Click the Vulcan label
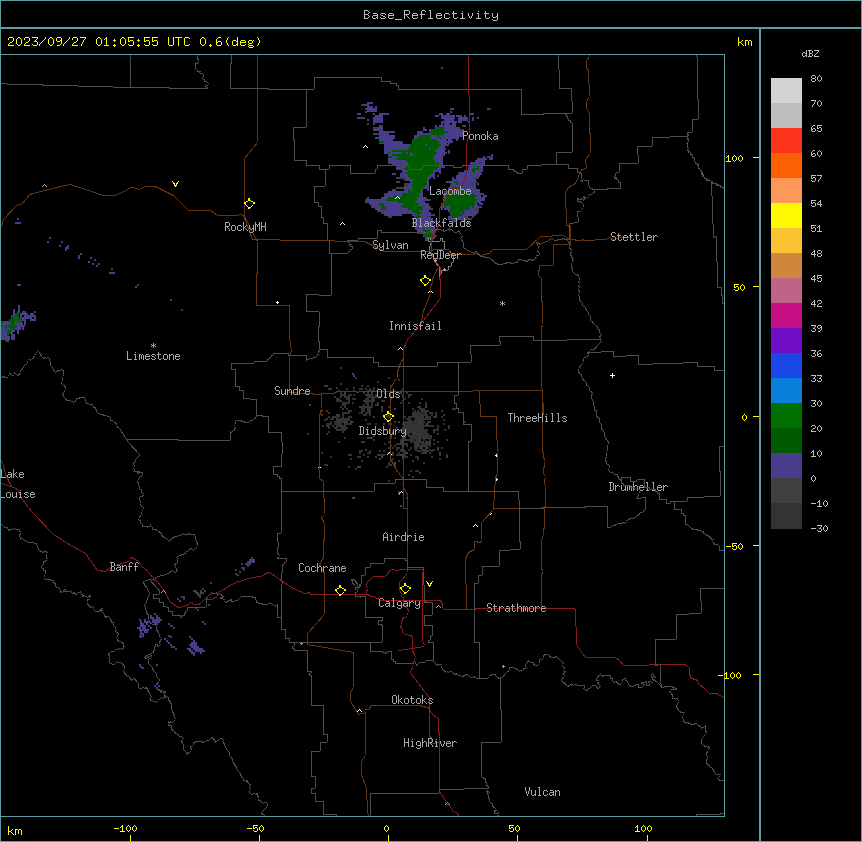 pos(542,792)
